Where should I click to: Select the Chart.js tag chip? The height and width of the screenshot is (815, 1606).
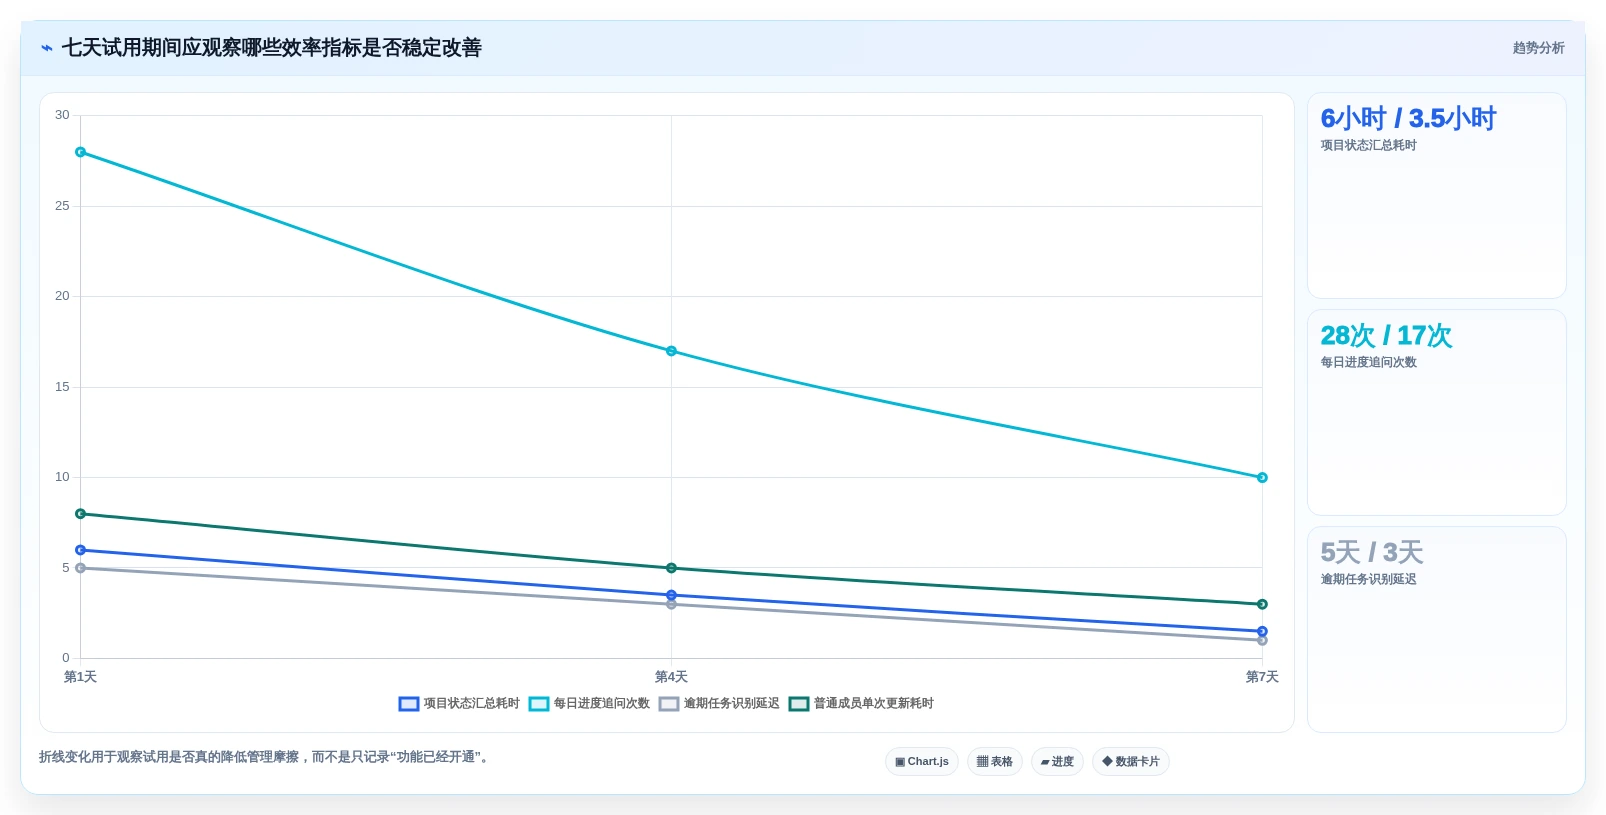[922, 762]
